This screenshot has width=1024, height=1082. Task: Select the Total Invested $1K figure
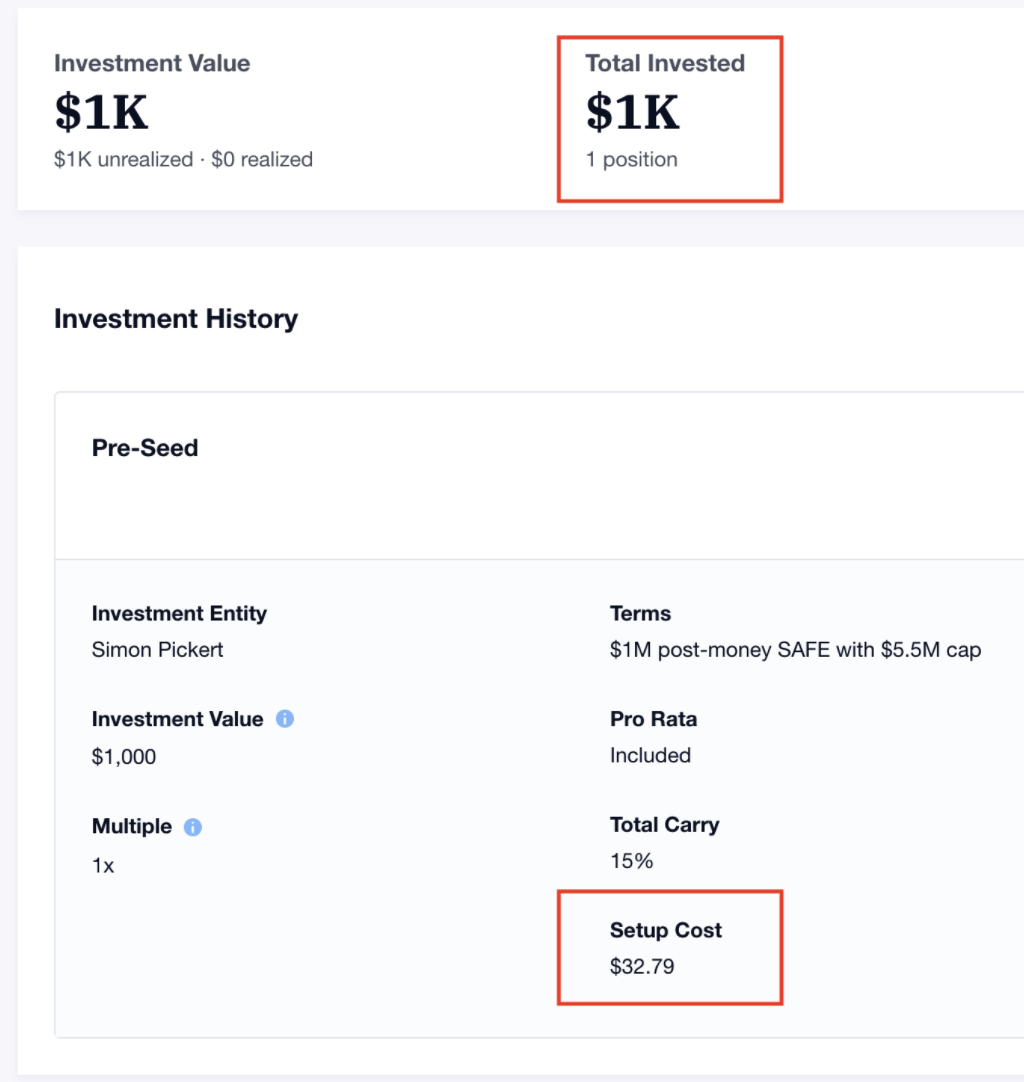[633, 112]
